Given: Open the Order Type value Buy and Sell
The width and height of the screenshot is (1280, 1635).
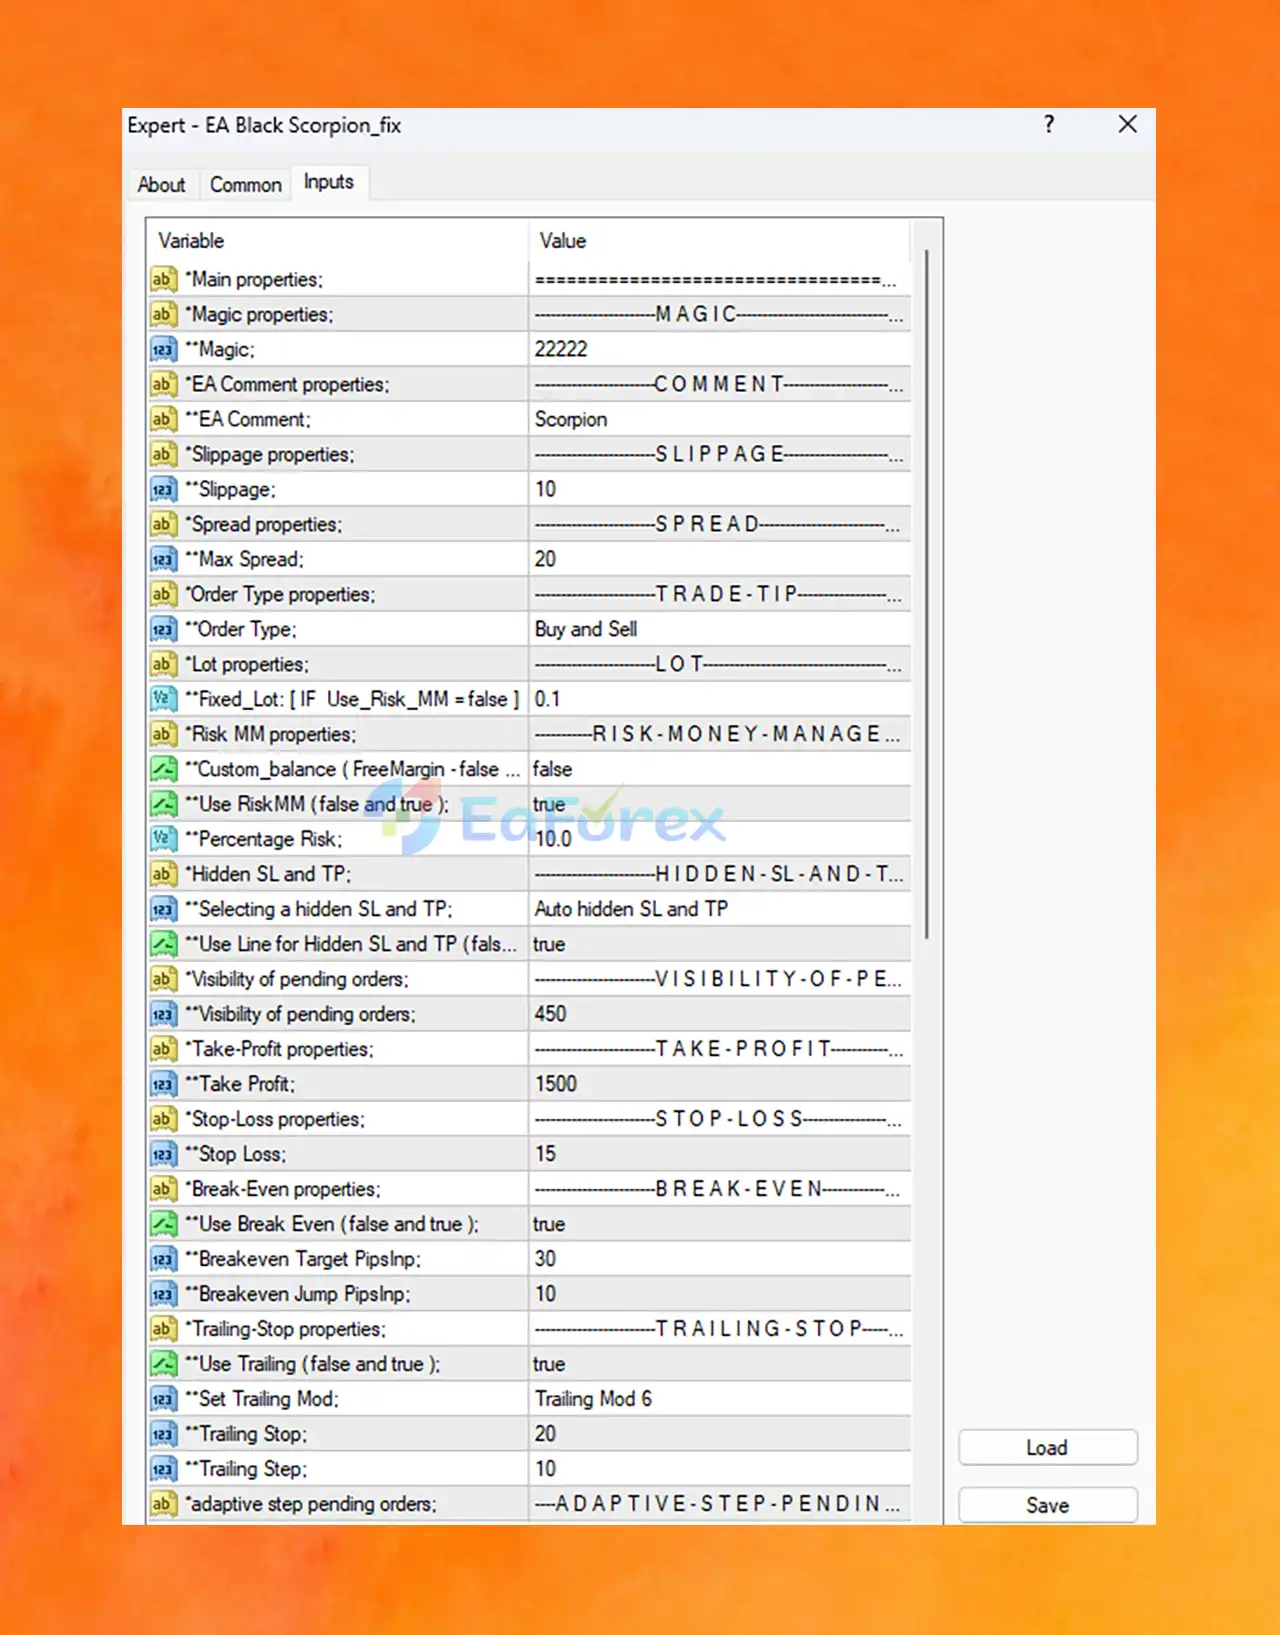Looking at the screenshot, I should pyautogui.click(x=719, y=629).
